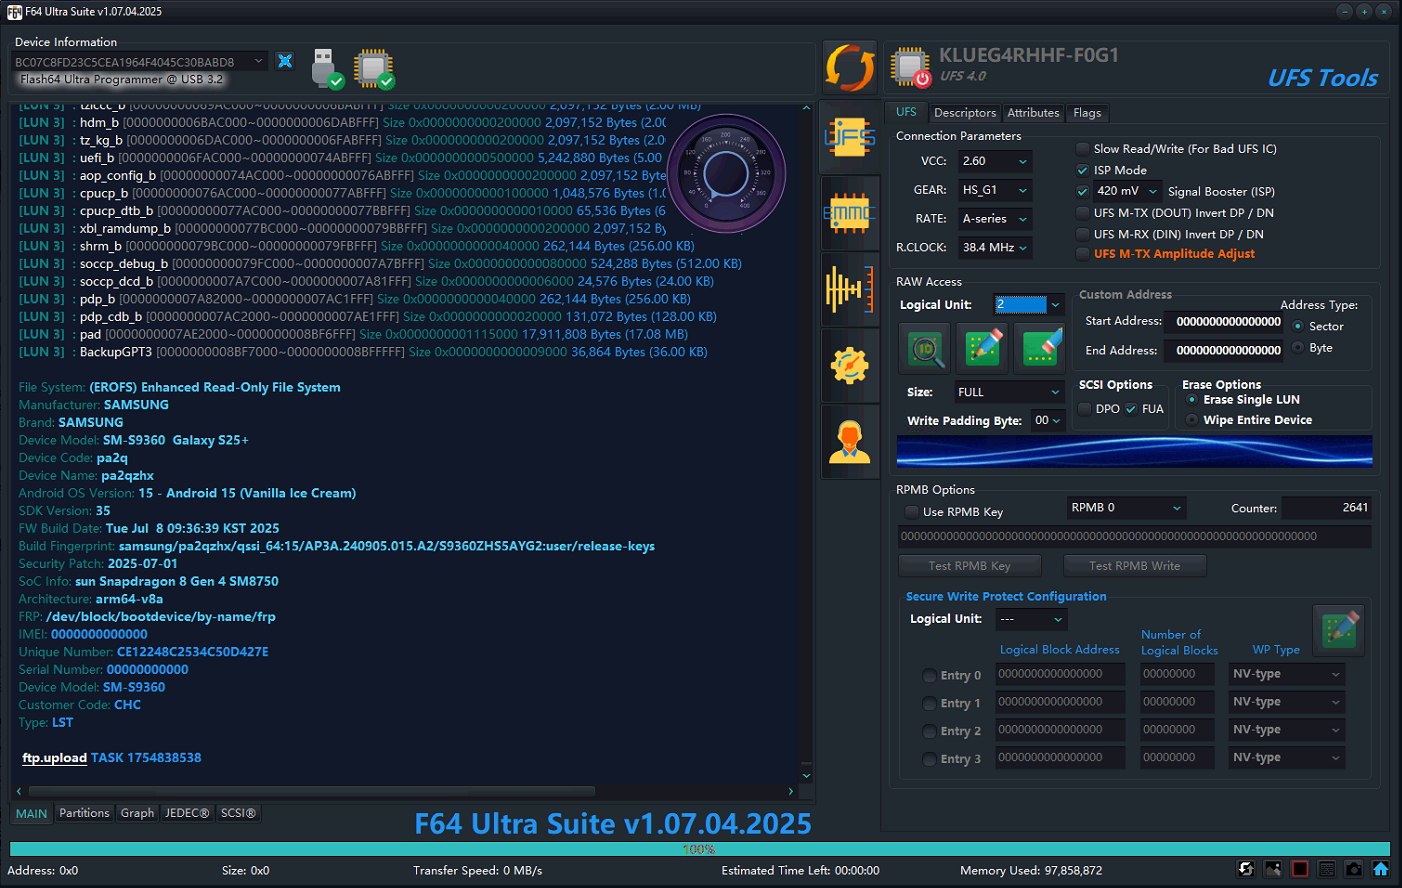
Task: Click the Test RPMB Key button
Action: pyautogui.click(x=970, y=566)
